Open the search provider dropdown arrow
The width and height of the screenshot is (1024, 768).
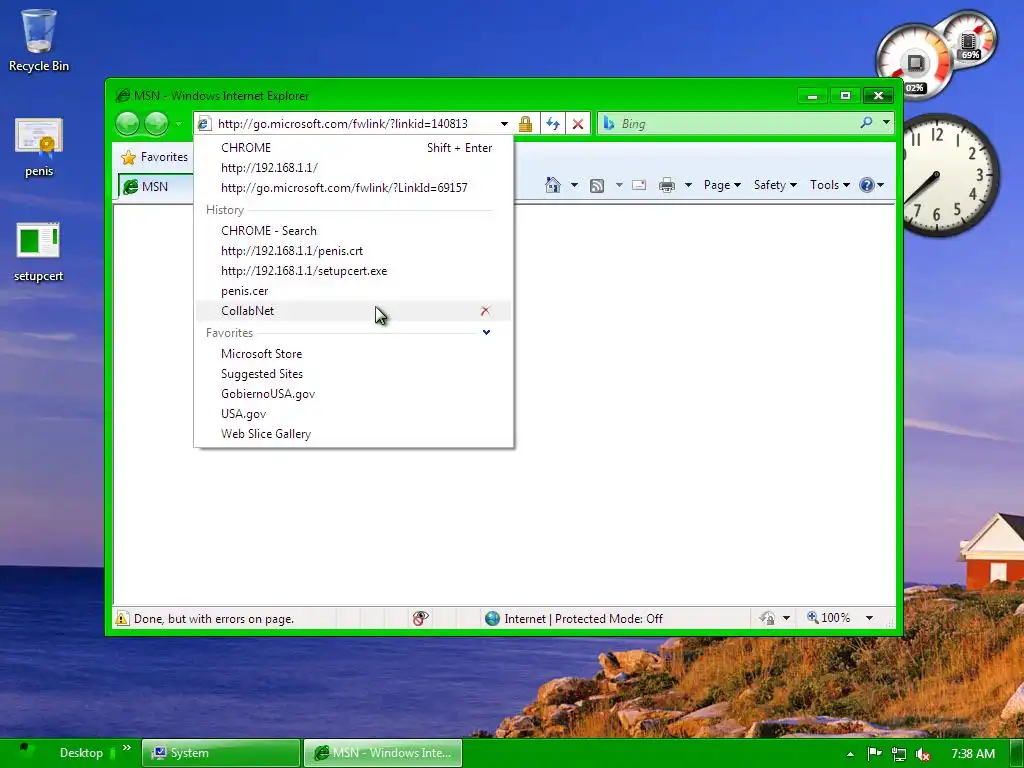886,122
